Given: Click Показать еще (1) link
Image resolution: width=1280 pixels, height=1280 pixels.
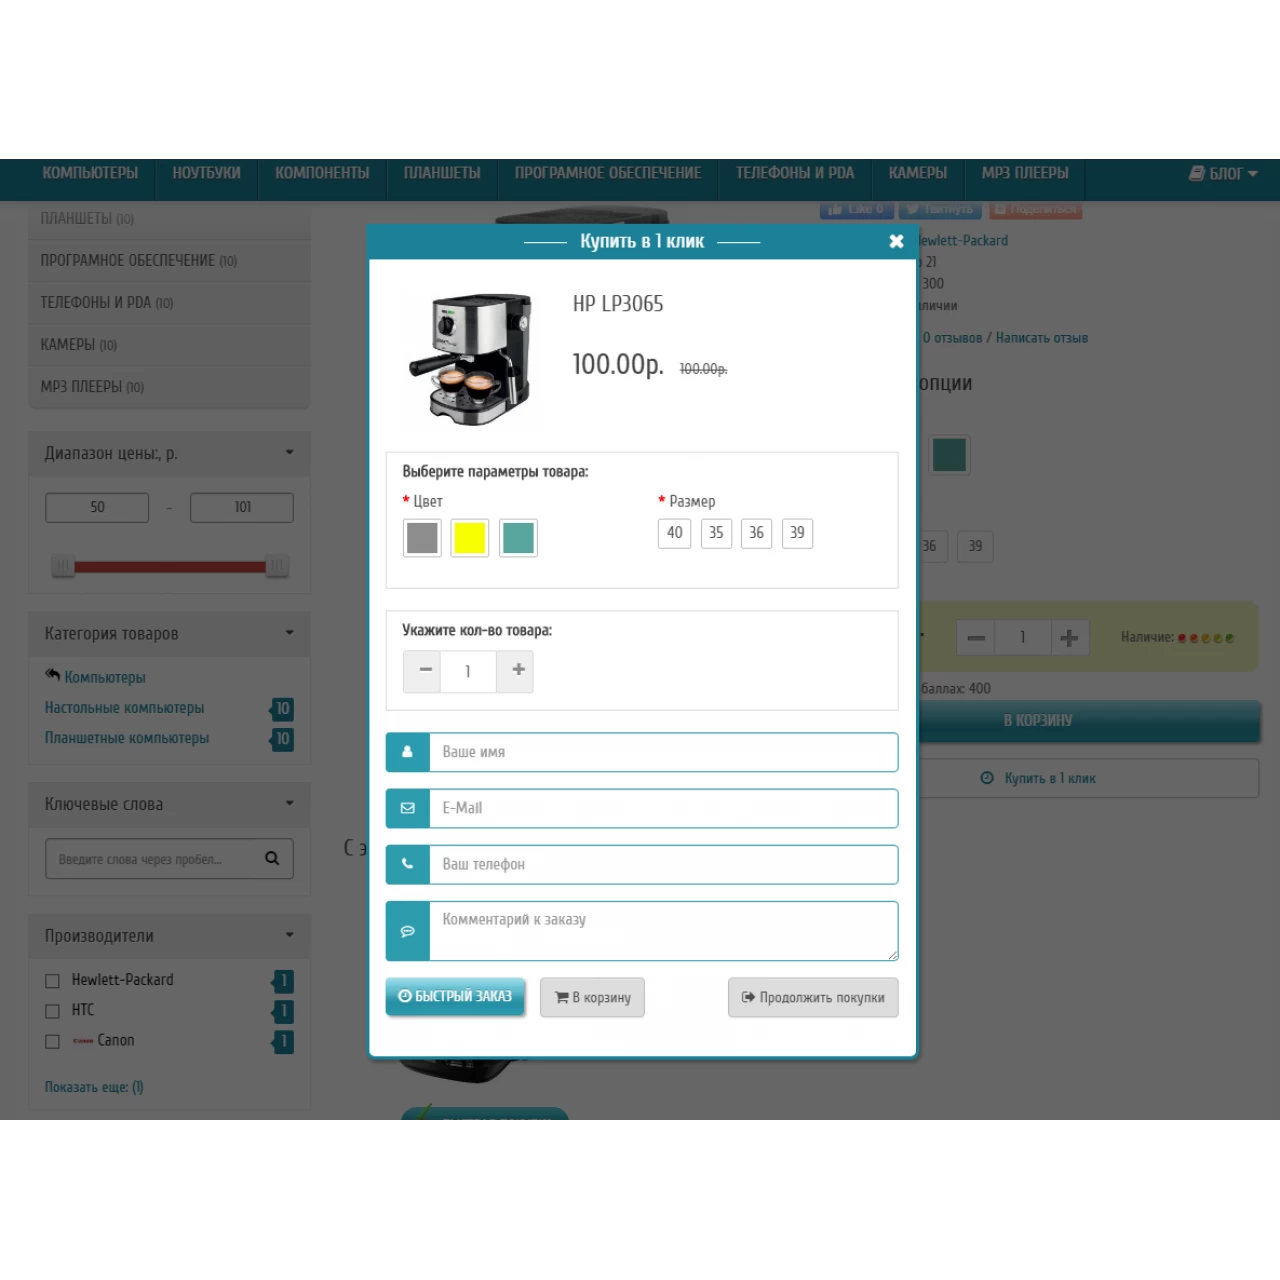Looking at the screenshot, I should pyautogui.click(x=94, y=1087).
